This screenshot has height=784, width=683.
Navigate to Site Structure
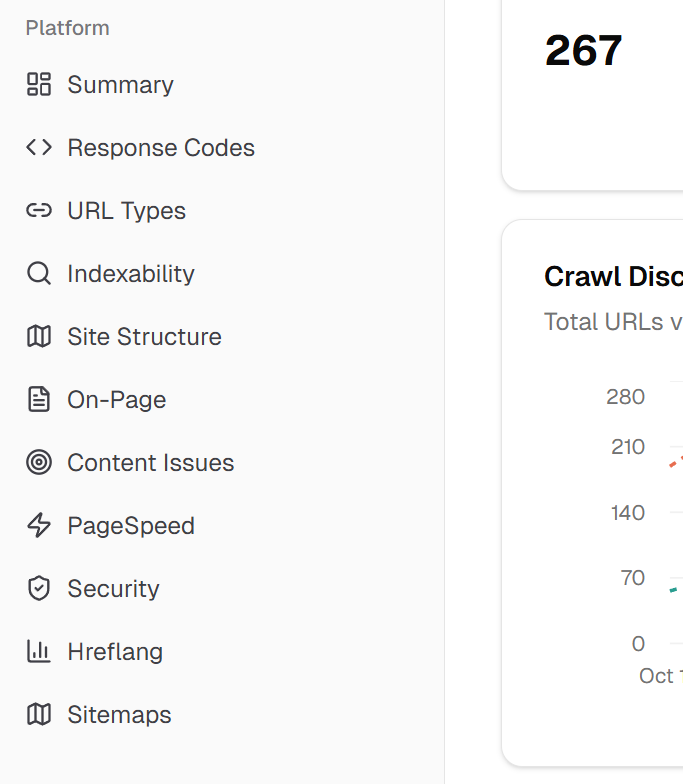[x=144, y=337]
